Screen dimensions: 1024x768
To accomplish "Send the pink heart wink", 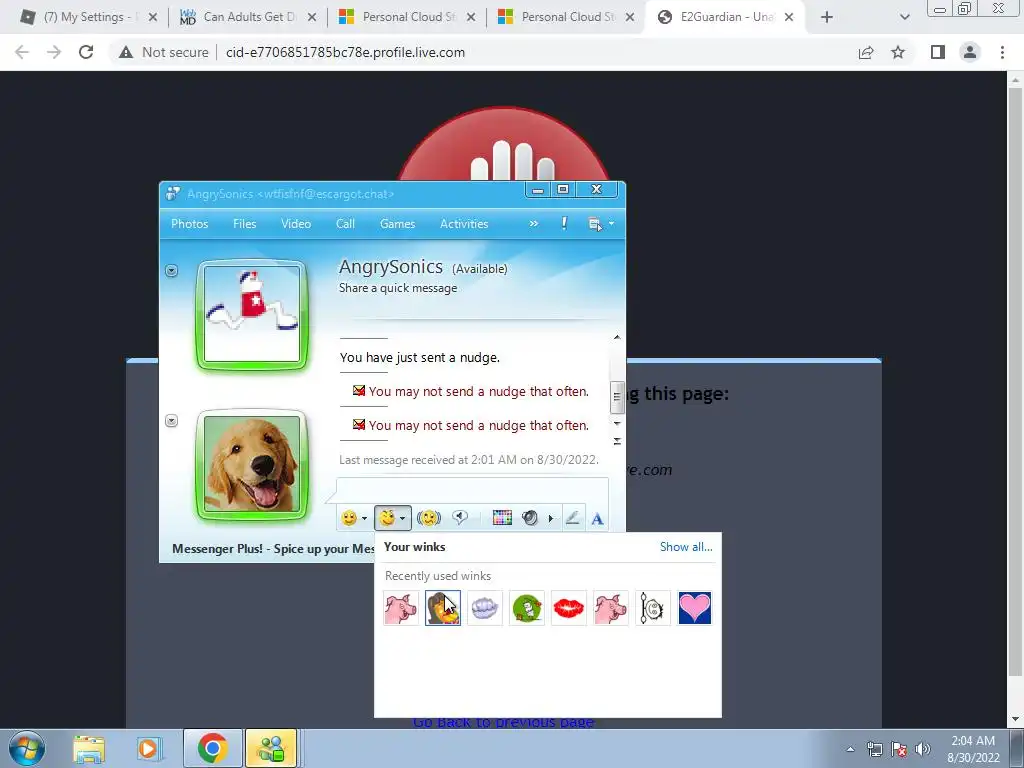I will [694, 608].
